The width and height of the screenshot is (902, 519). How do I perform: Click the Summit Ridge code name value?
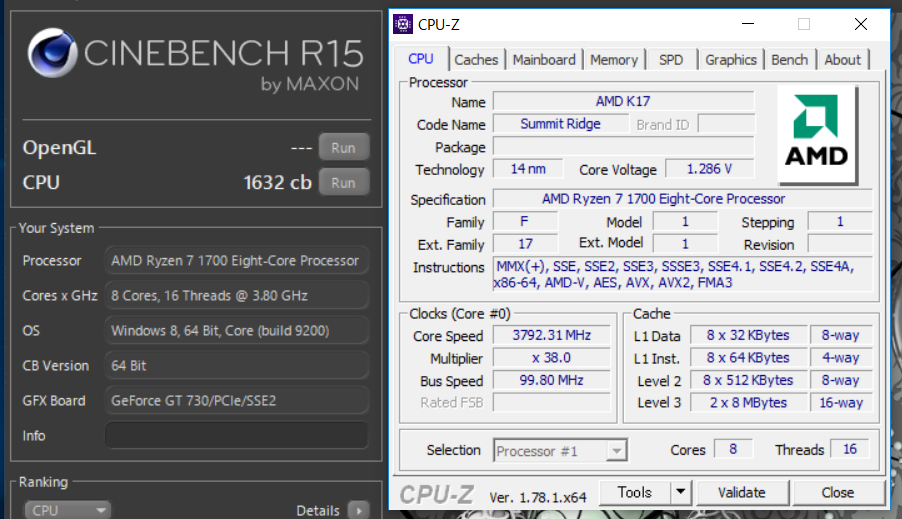[561, 124]
